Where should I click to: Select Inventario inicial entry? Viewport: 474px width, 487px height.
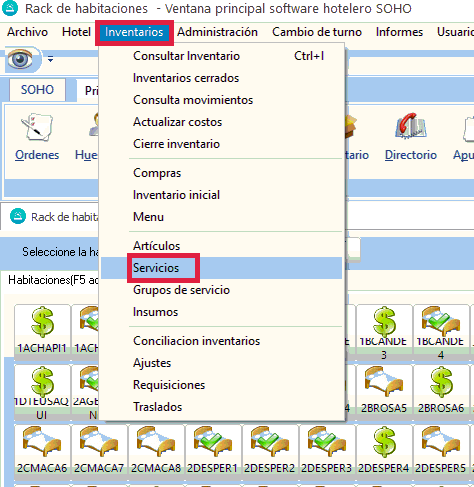[221, 195]
